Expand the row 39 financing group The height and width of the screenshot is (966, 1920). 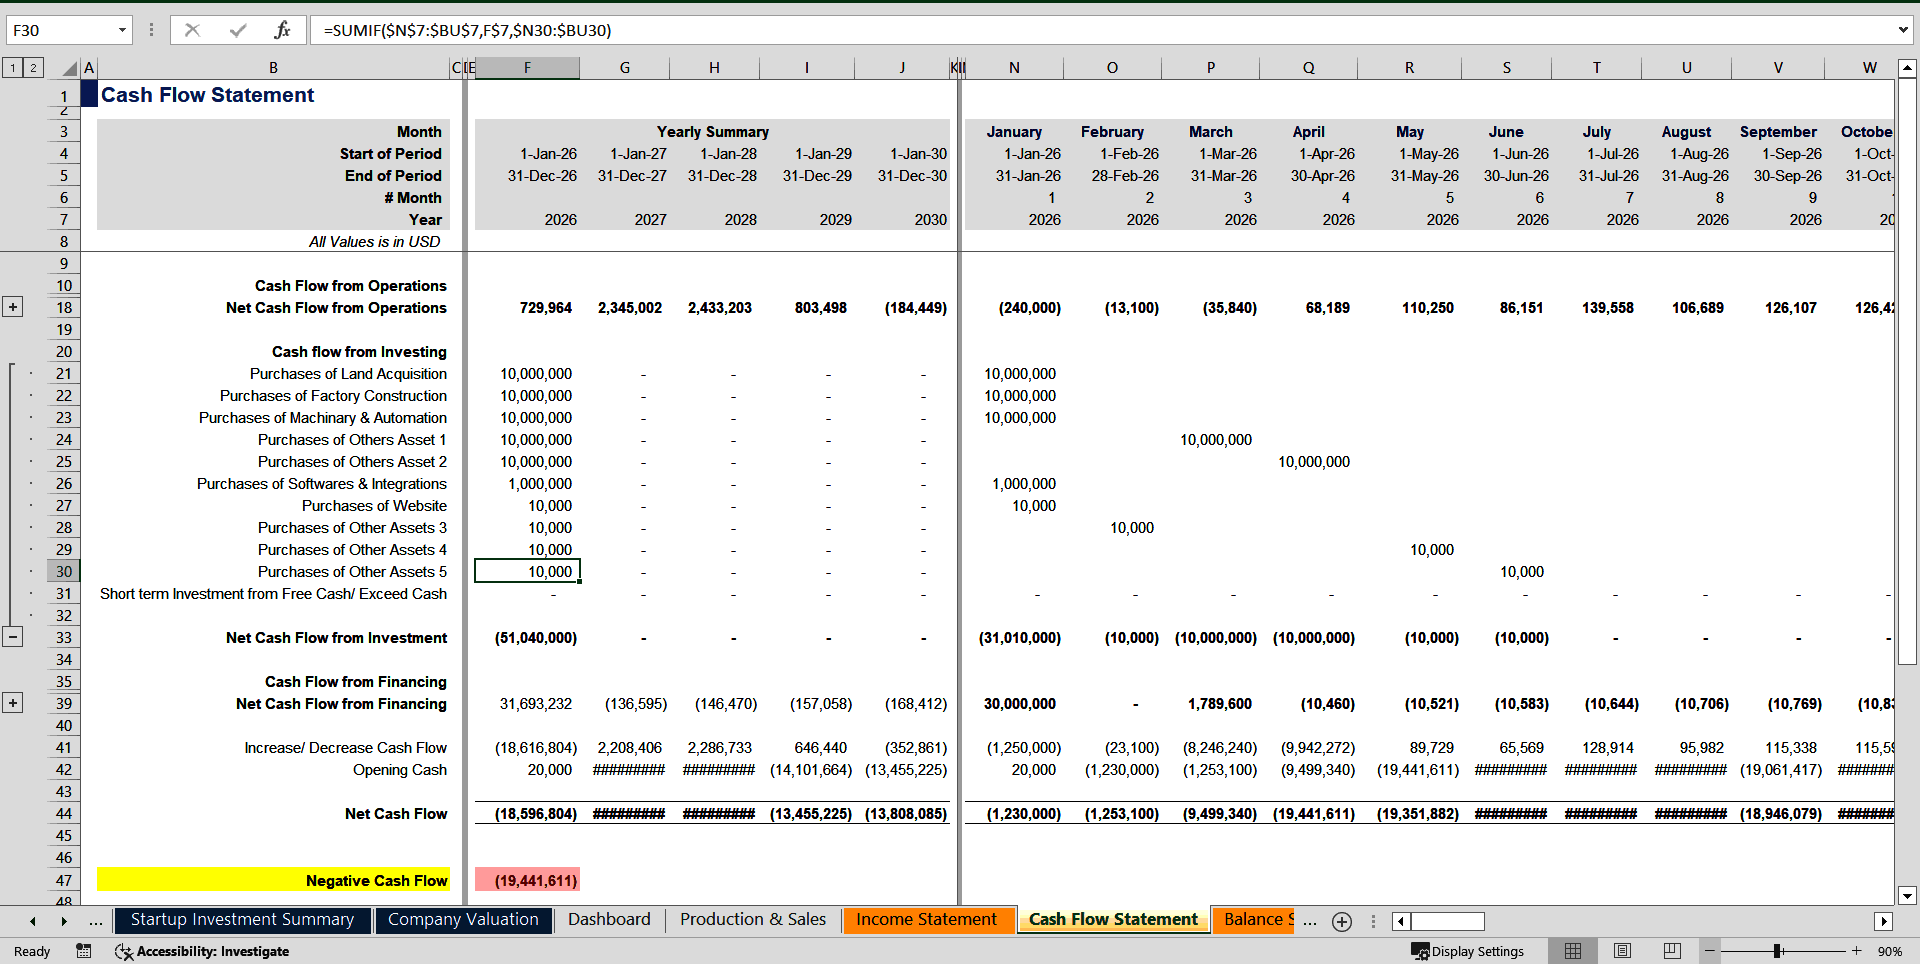point(13,703)
